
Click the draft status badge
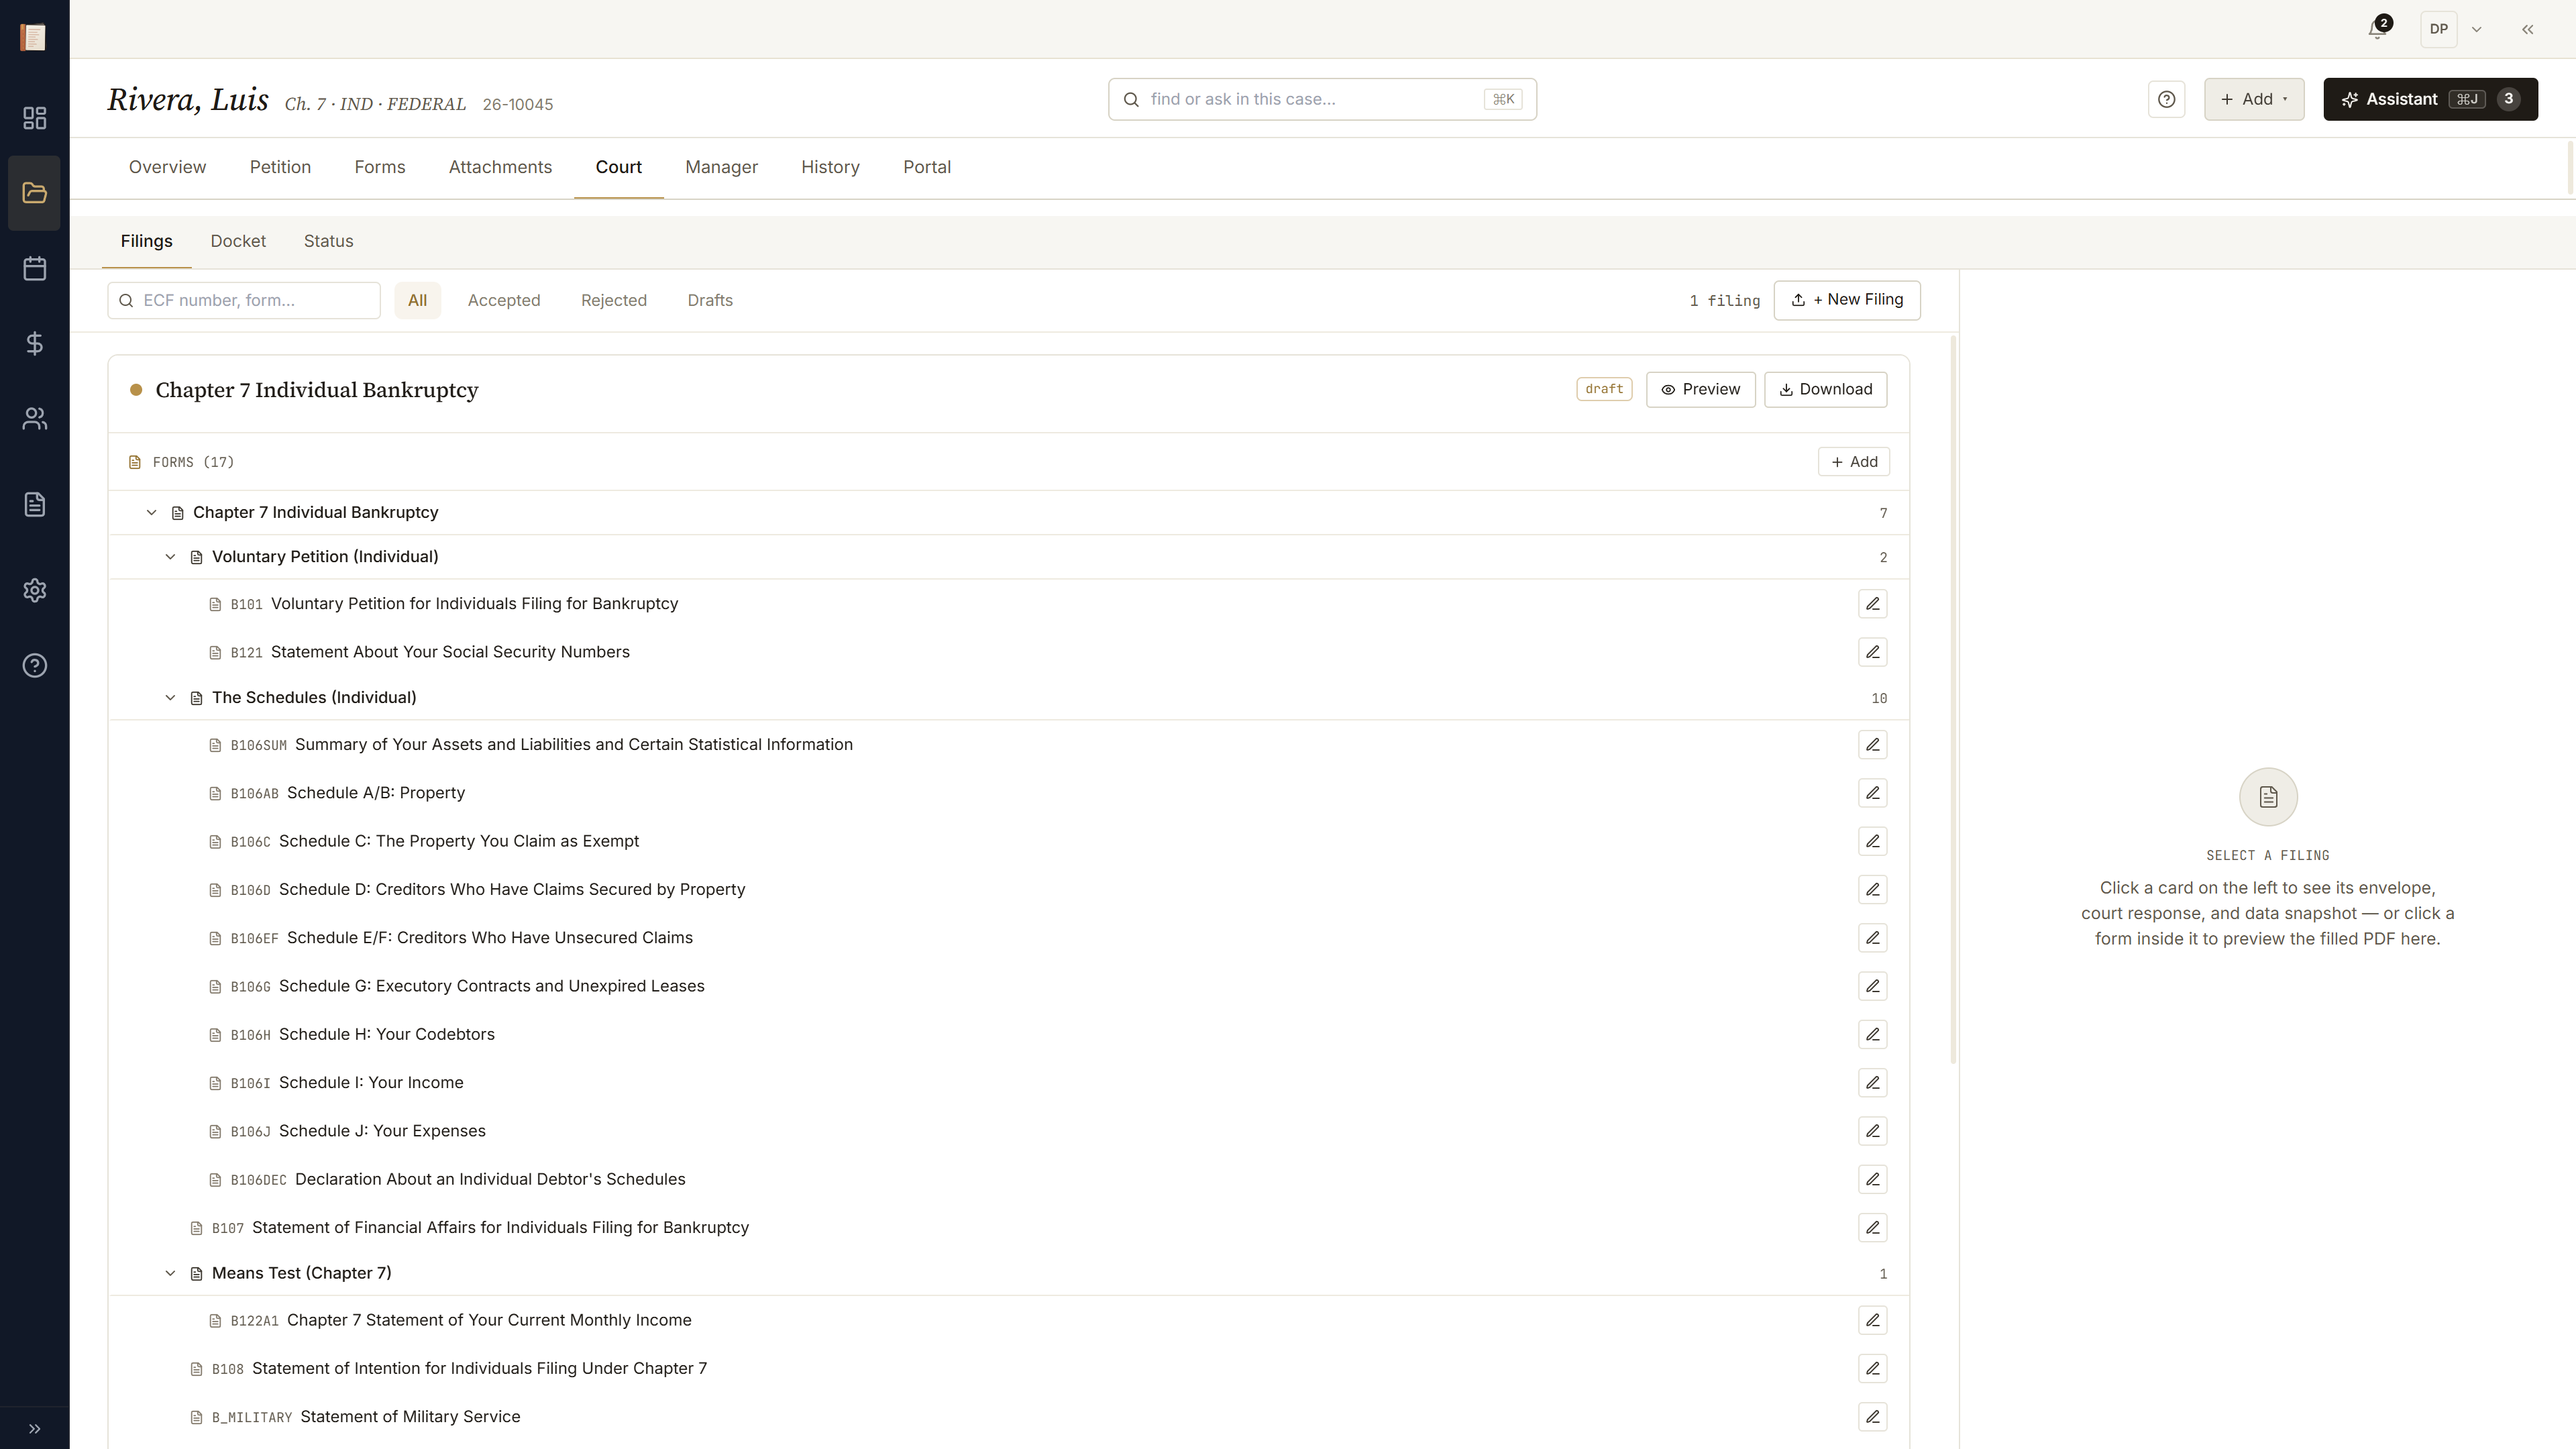click(x=1604, y=389)
